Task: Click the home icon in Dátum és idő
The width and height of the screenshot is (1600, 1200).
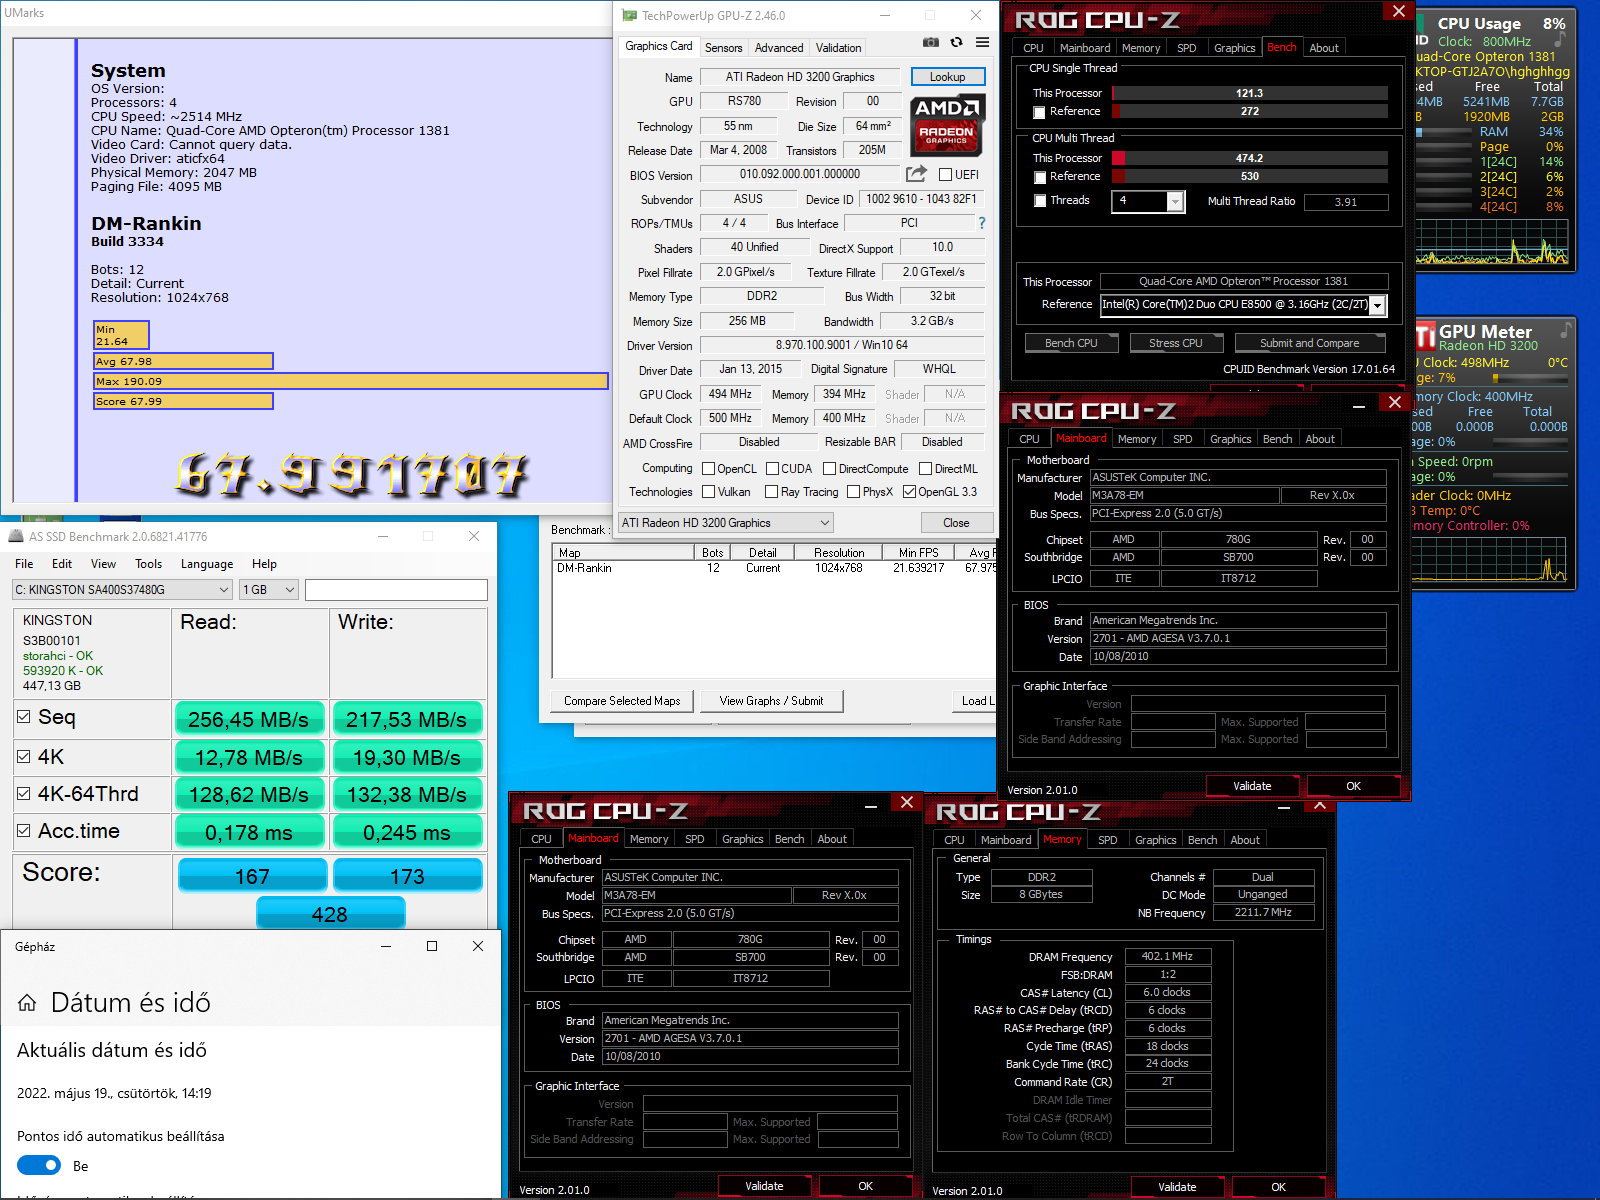Action: 27,1003
